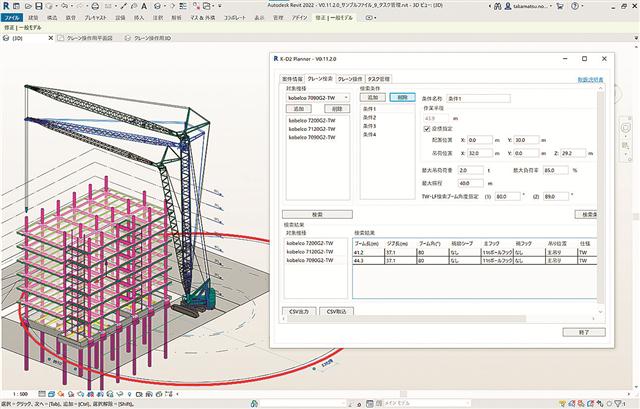This screenshot has height=409, width=640.
Task: Click the Revit application logo icon
Action: coord(6,6)
